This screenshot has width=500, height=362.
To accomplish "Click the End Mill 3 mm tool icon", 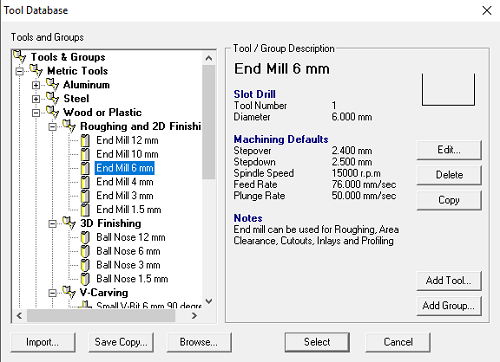I will [x=85, y=196].
